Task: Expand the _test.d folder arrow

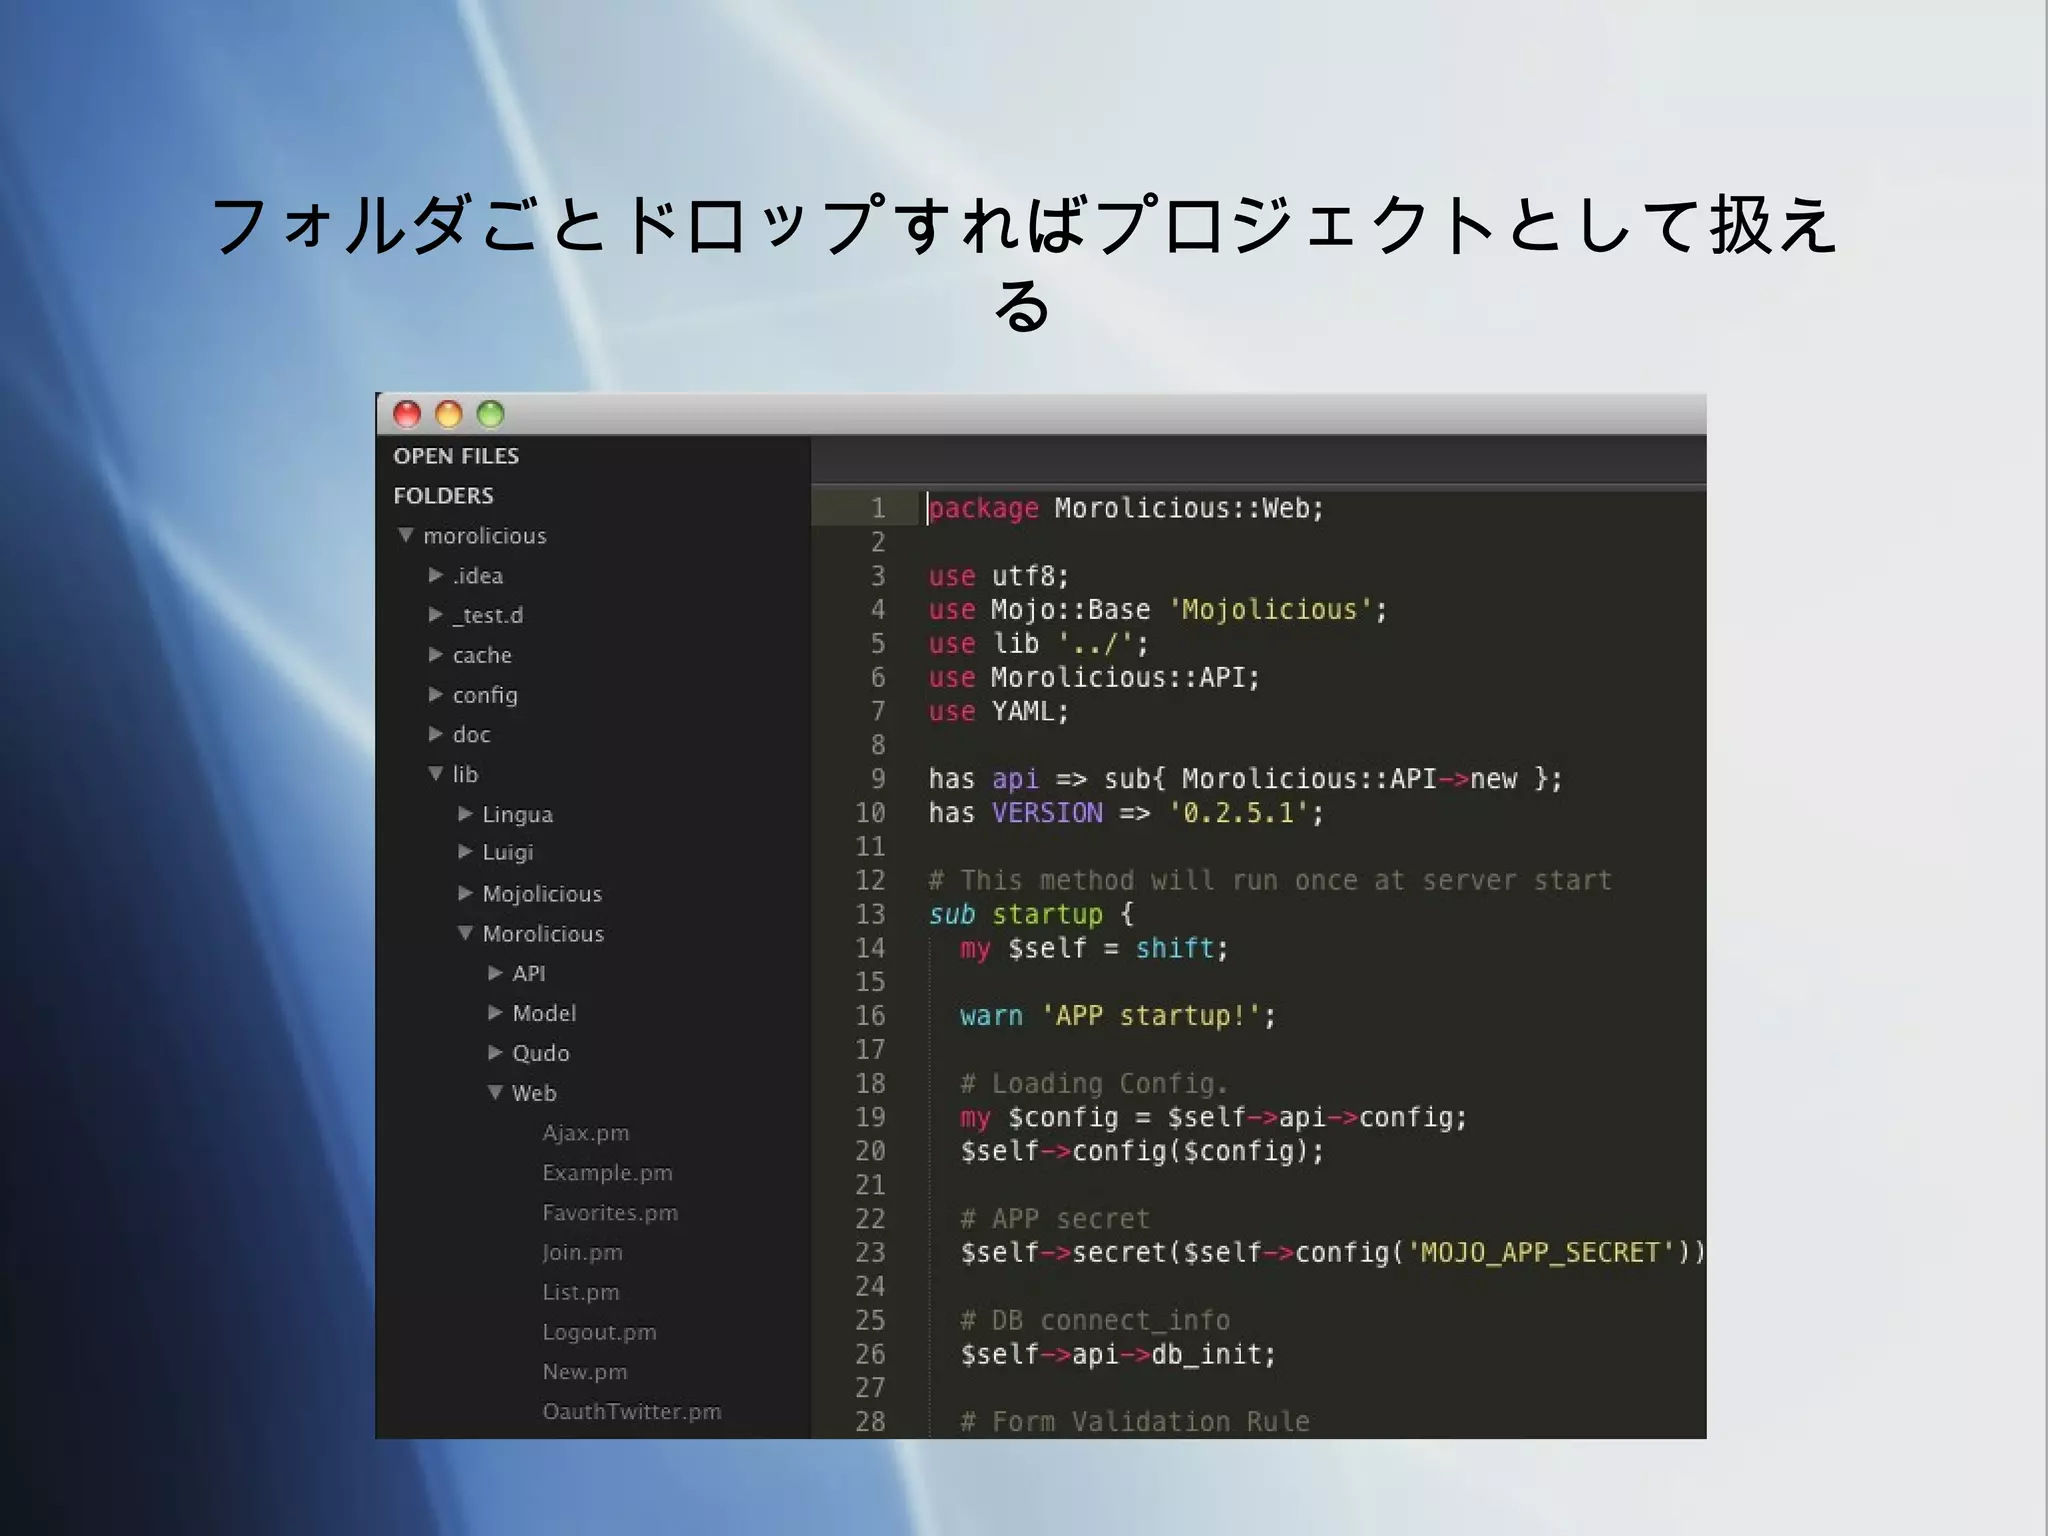Action: (x=436, y=615)
